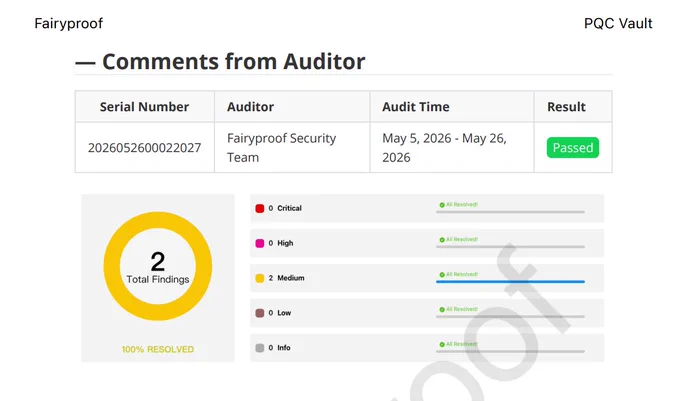The width and height of the screenshot is (680, 401).
Task: Click the green check icon in Critical row
Action: click(442, 205)
